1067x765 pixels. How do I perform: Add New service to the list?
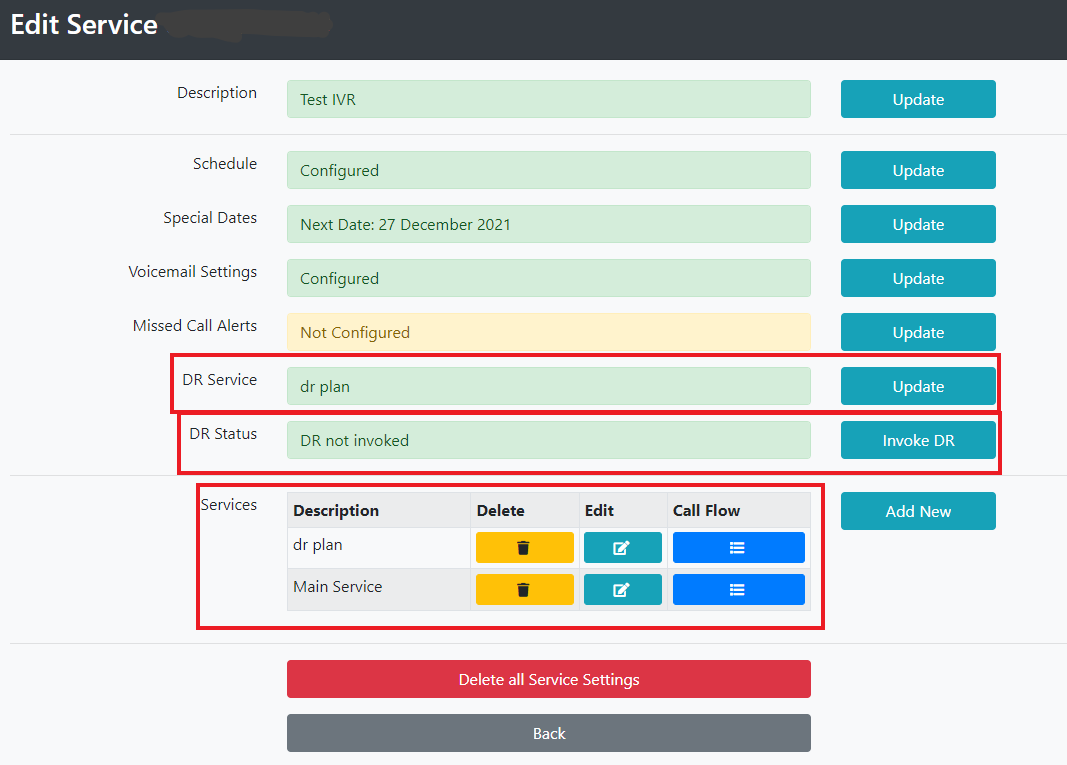917,511
